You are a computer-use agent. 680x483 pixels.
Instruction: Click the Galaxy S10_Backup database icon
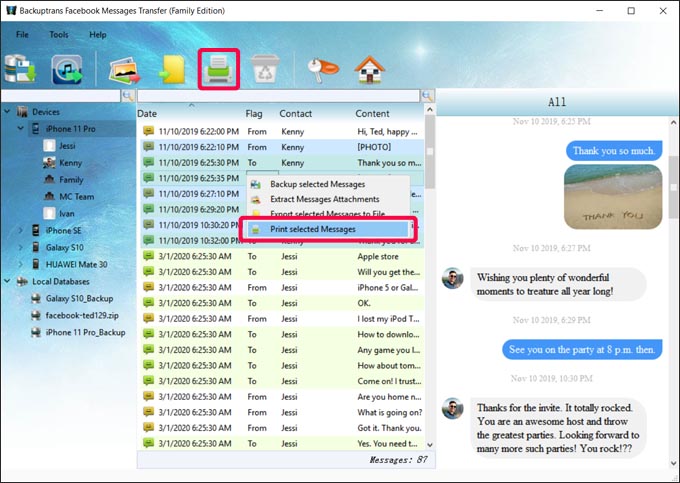point(36,298)
